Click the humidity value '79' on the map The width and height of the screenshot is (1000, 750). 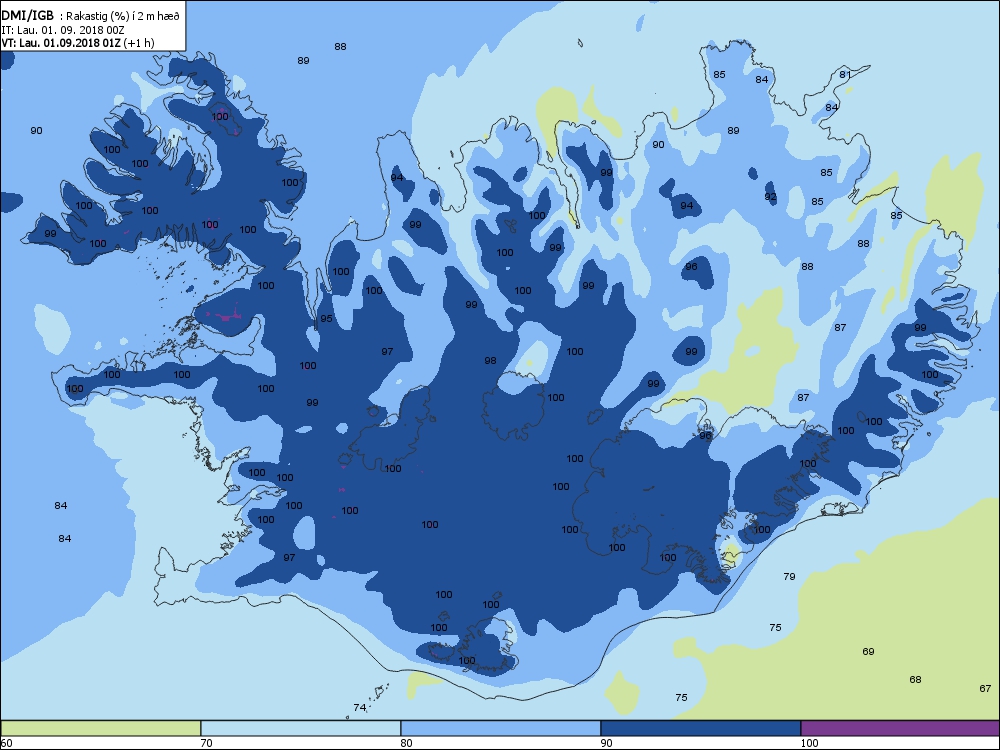[x=789, y=576]
